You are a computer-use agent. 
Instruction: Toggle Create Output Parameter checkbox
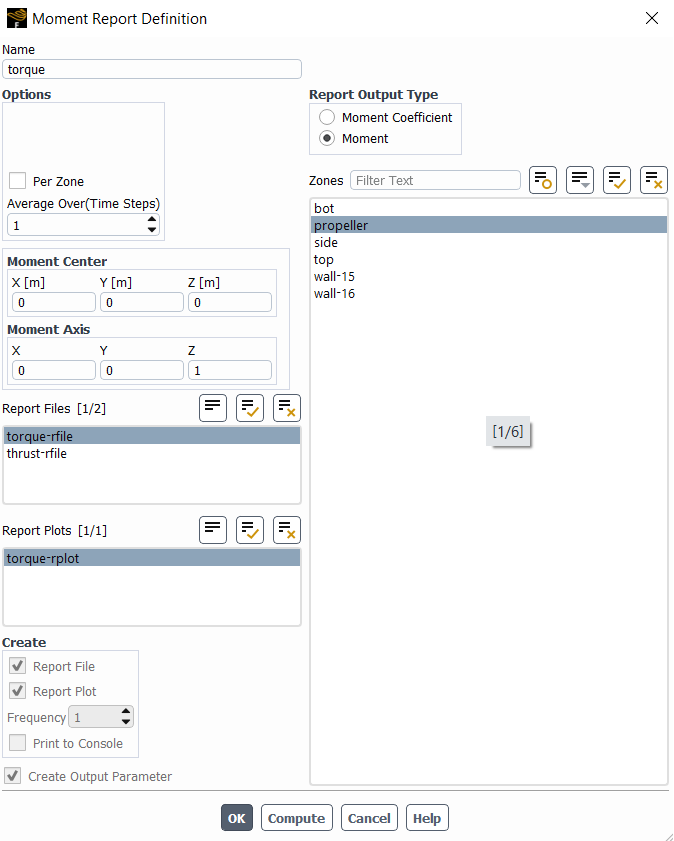click(x=13, y=776)
